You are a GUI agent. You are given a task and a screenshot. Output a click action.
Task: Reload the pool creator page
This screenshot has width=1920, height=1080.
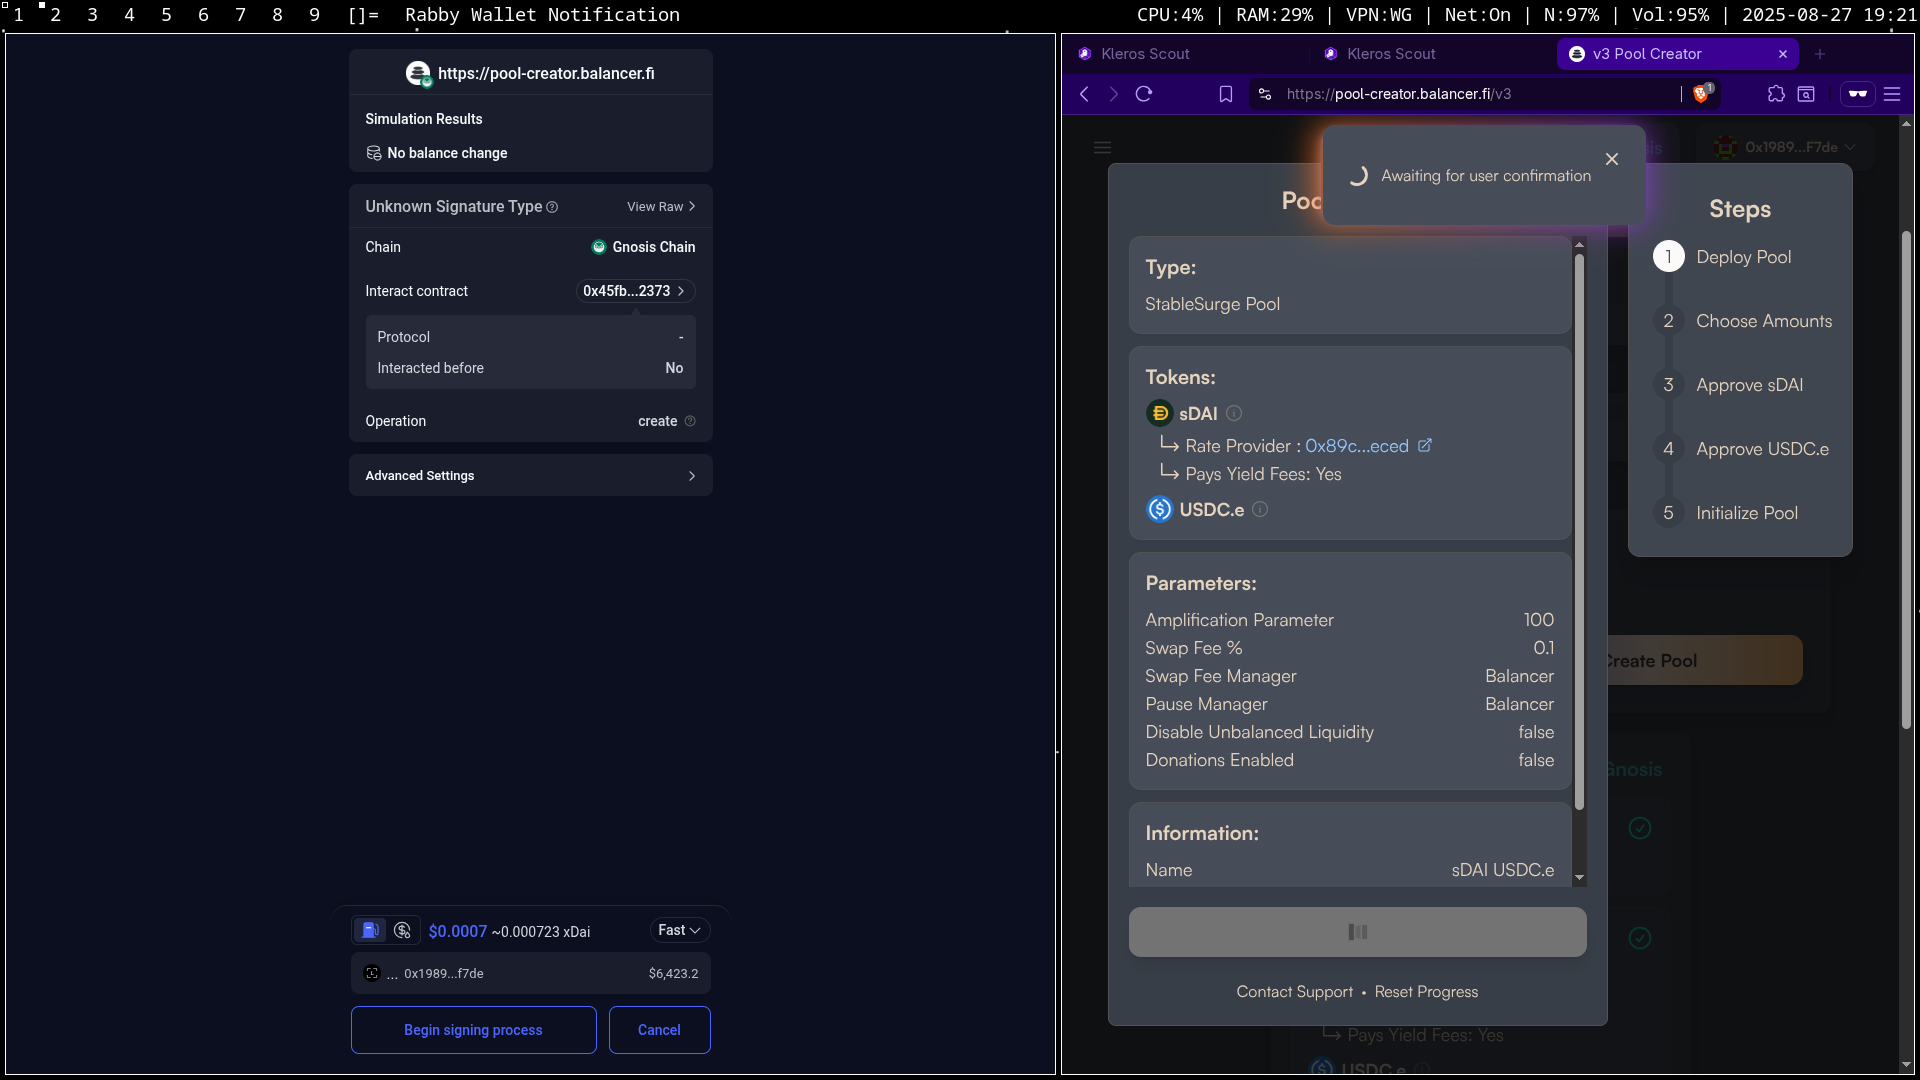coord(1144,94)
